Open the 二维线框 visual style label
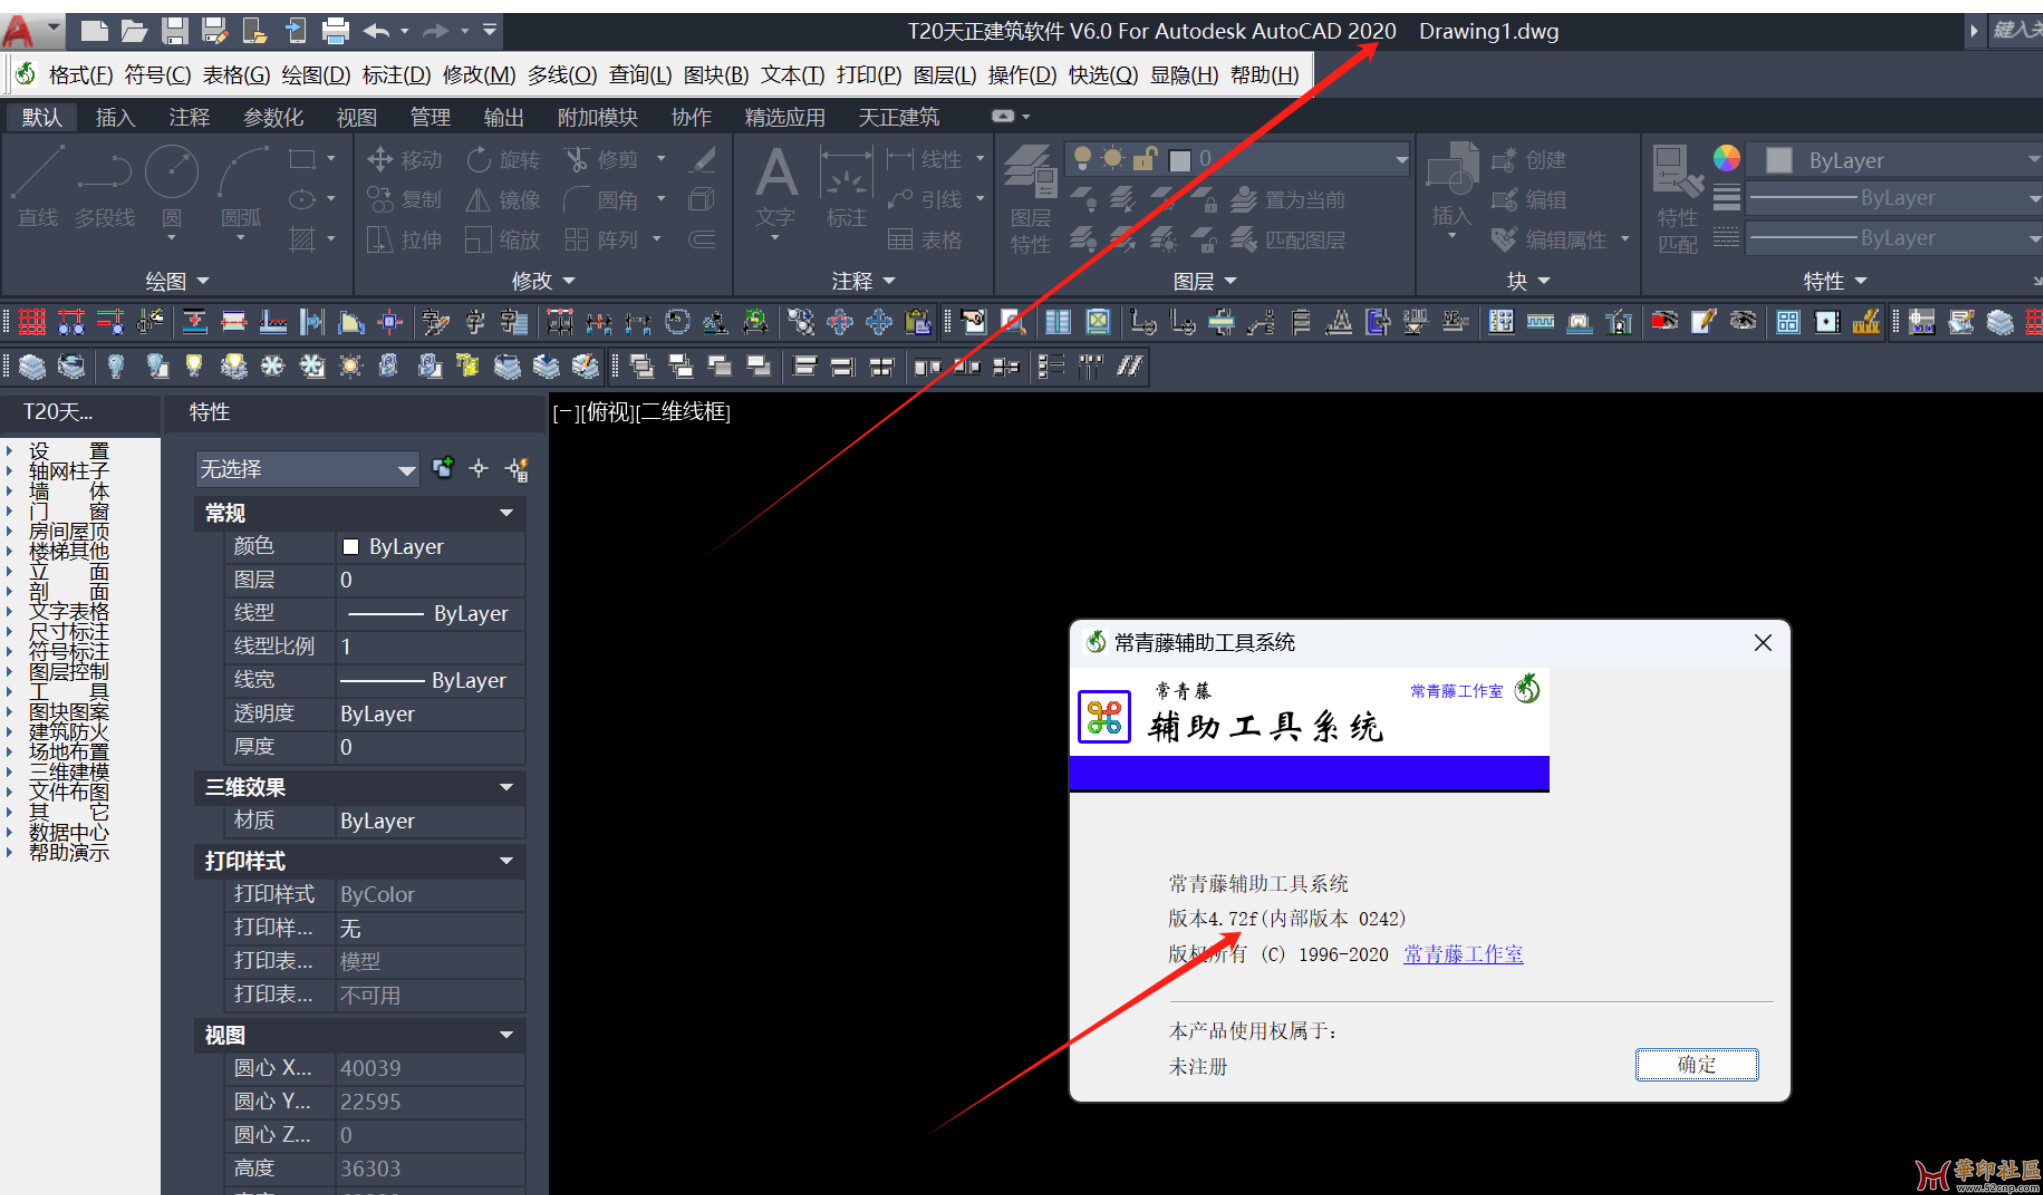Viewport: 2043px width, 1195px height. (x=684, y=412)
